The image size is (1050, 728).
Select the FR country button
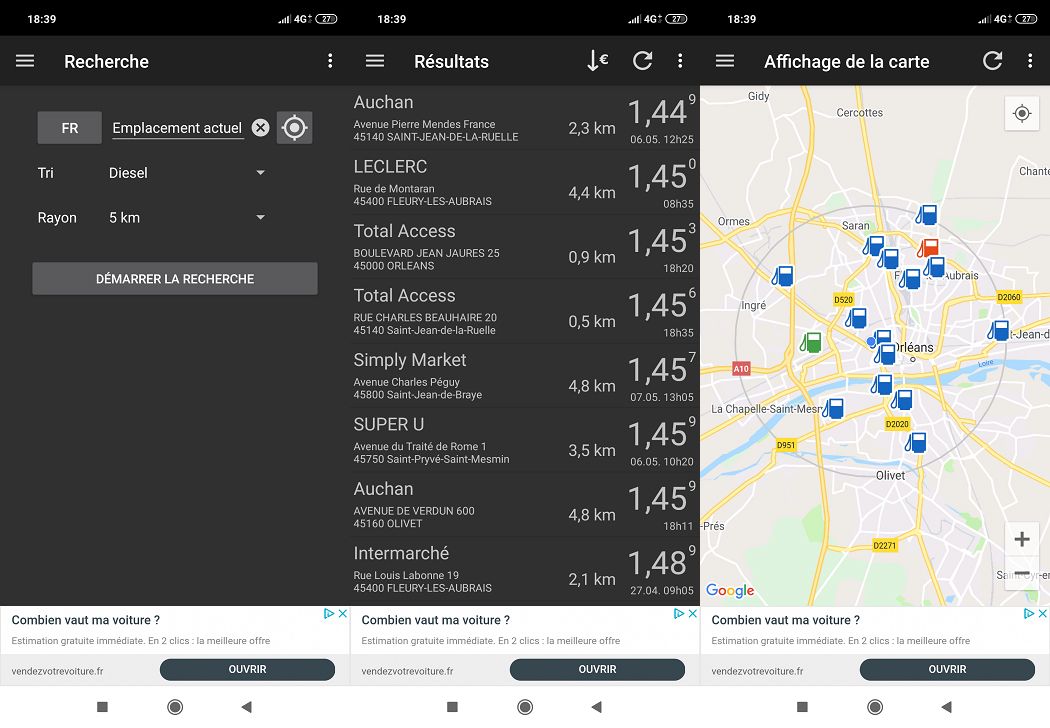point(70,128)
